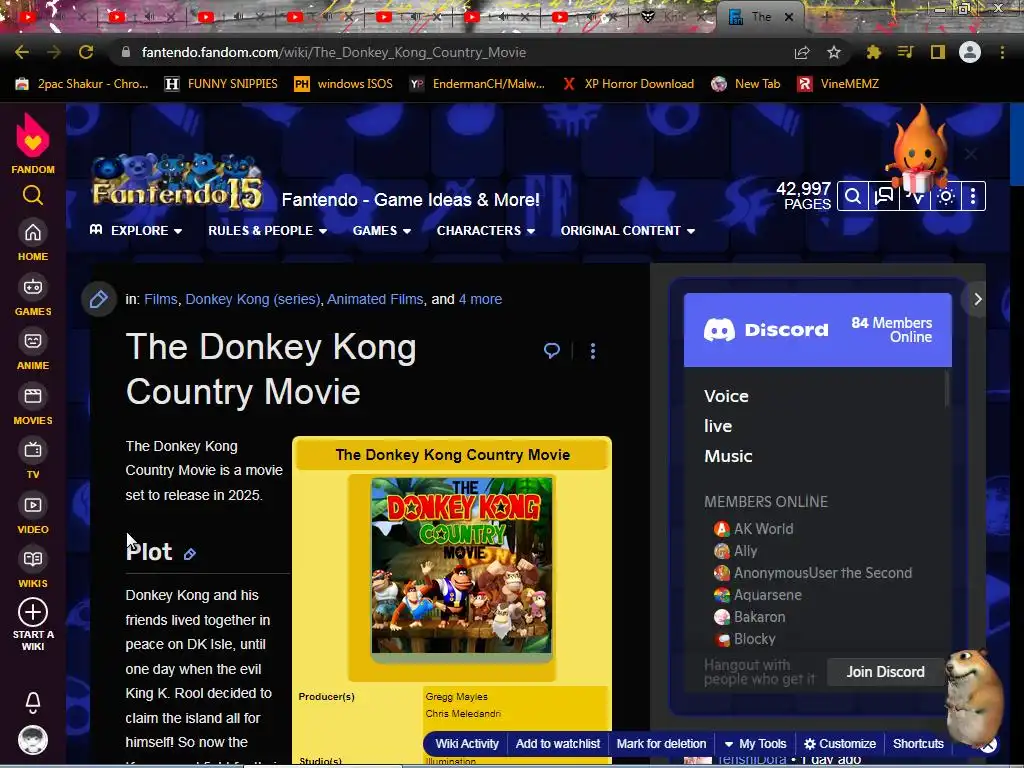
Task: Click browser back arrow
Action: pos(22,52)
